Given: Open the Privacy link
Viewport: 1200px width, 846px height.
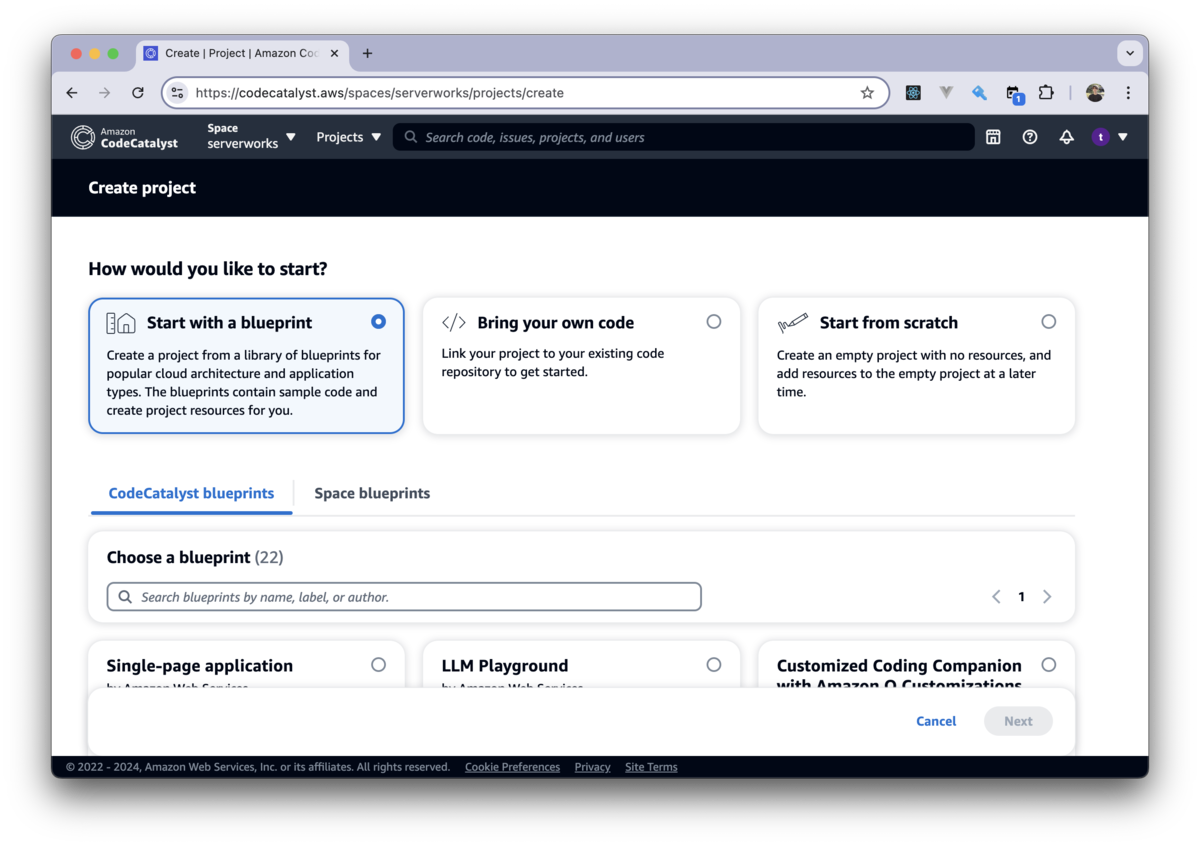Looking at the screenshot, I should (x=592, y=767).
